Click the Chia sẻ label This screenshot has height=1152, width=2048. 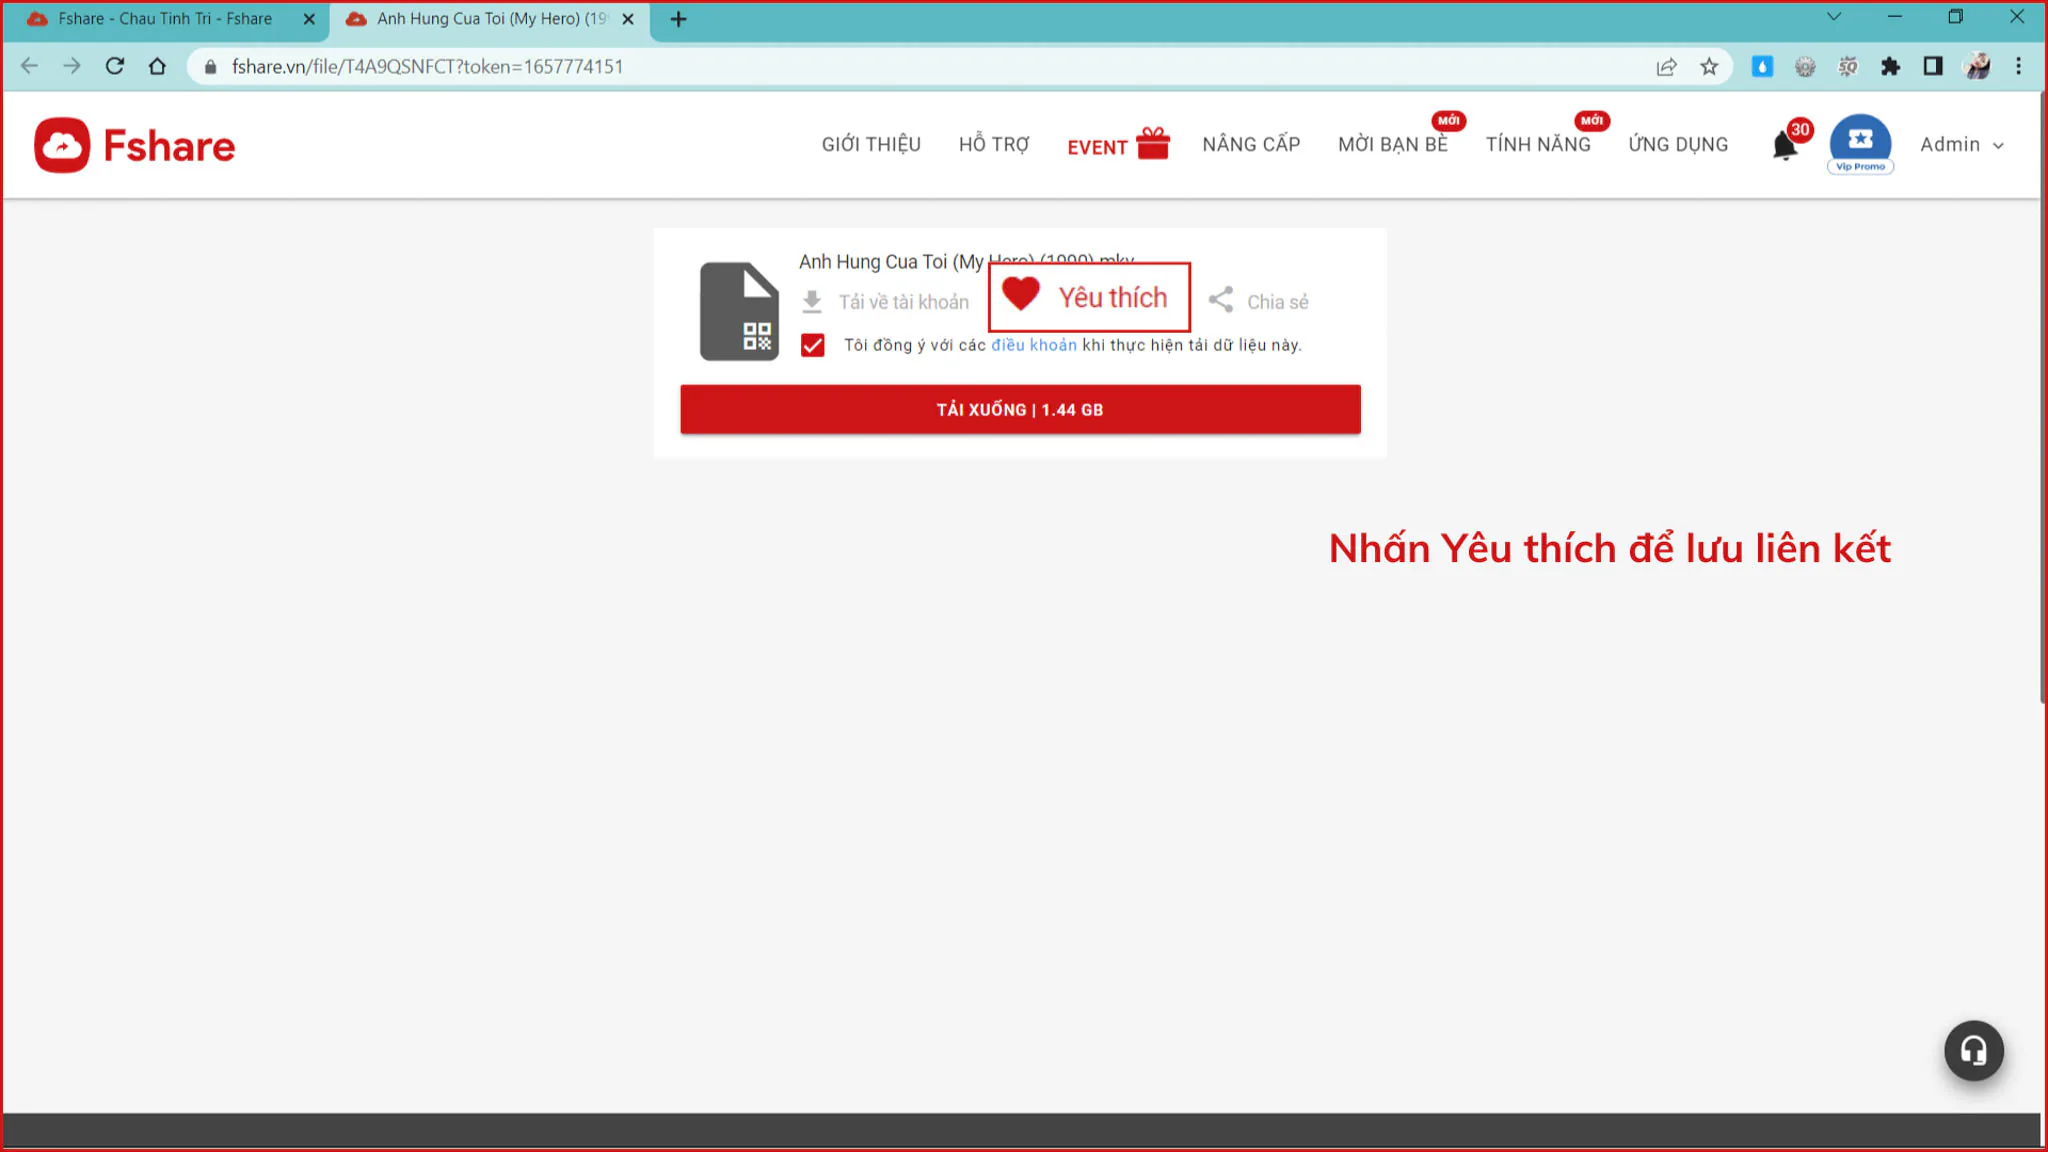1277,302
